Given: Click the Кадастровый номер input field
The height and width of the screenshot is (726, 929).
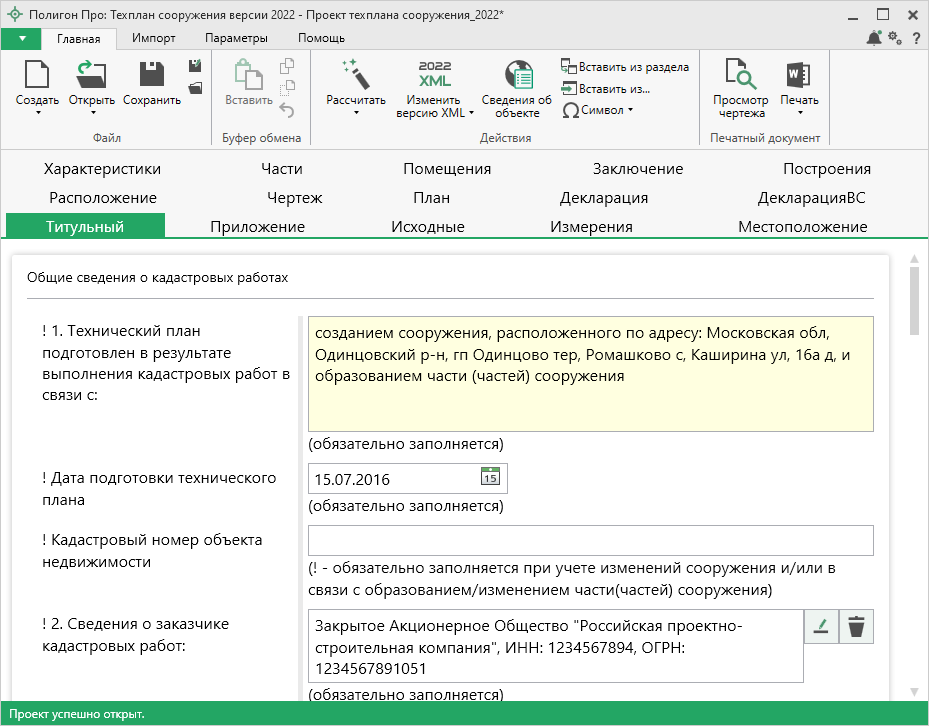Looking at the screenshot, I should (590, 540).
